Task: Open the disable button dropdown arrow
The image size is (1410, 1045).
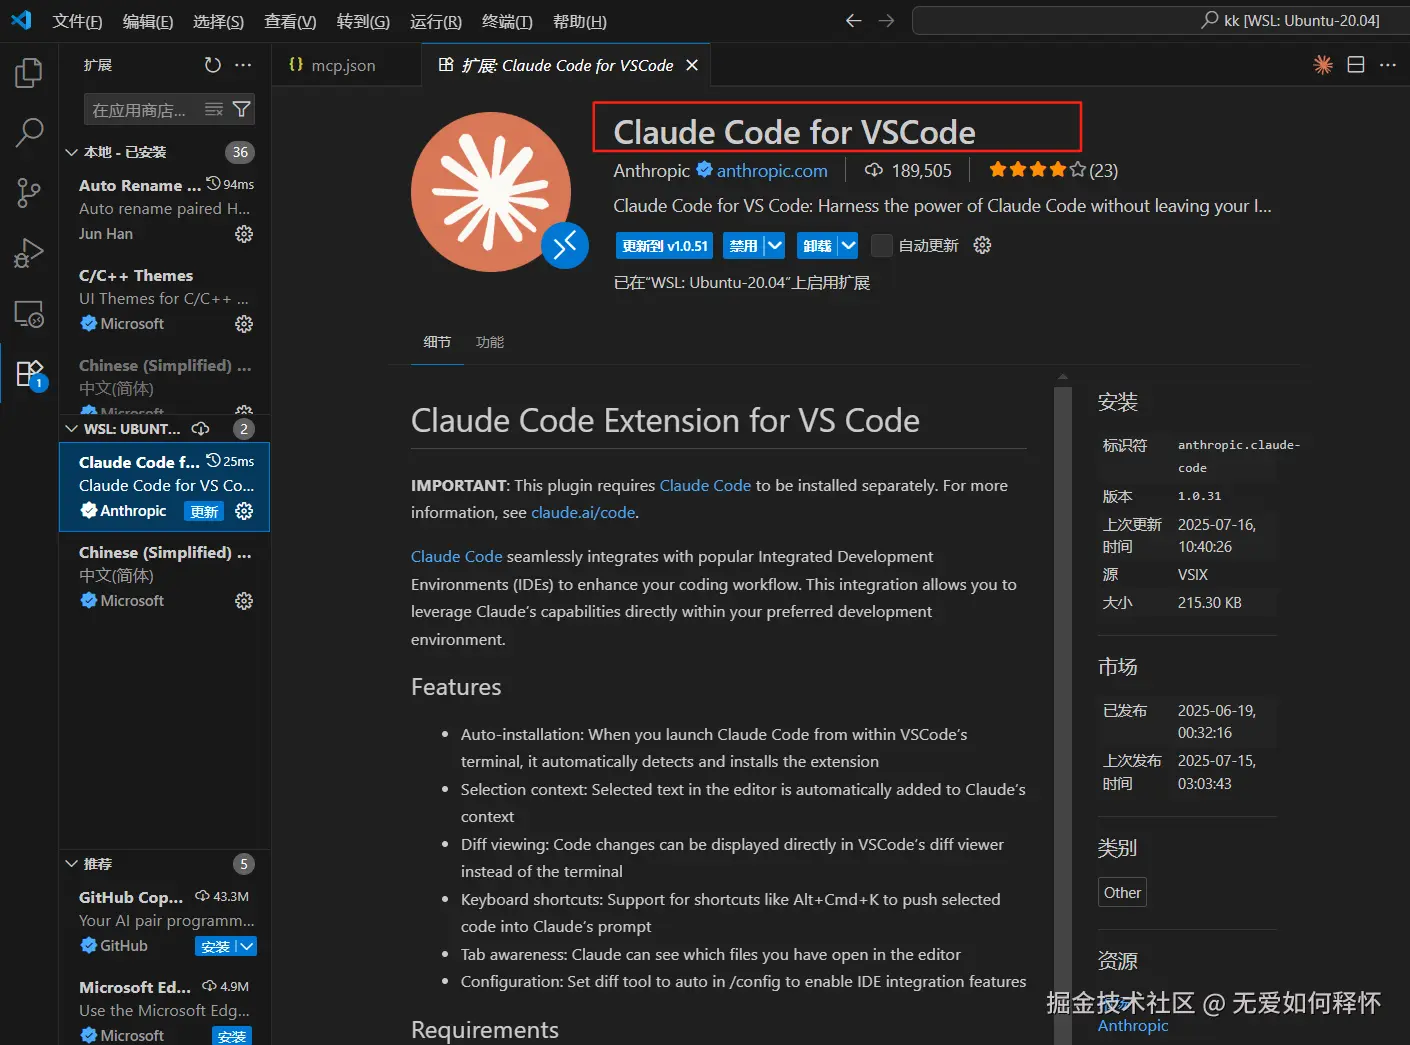Action: [x=775, y=245]
